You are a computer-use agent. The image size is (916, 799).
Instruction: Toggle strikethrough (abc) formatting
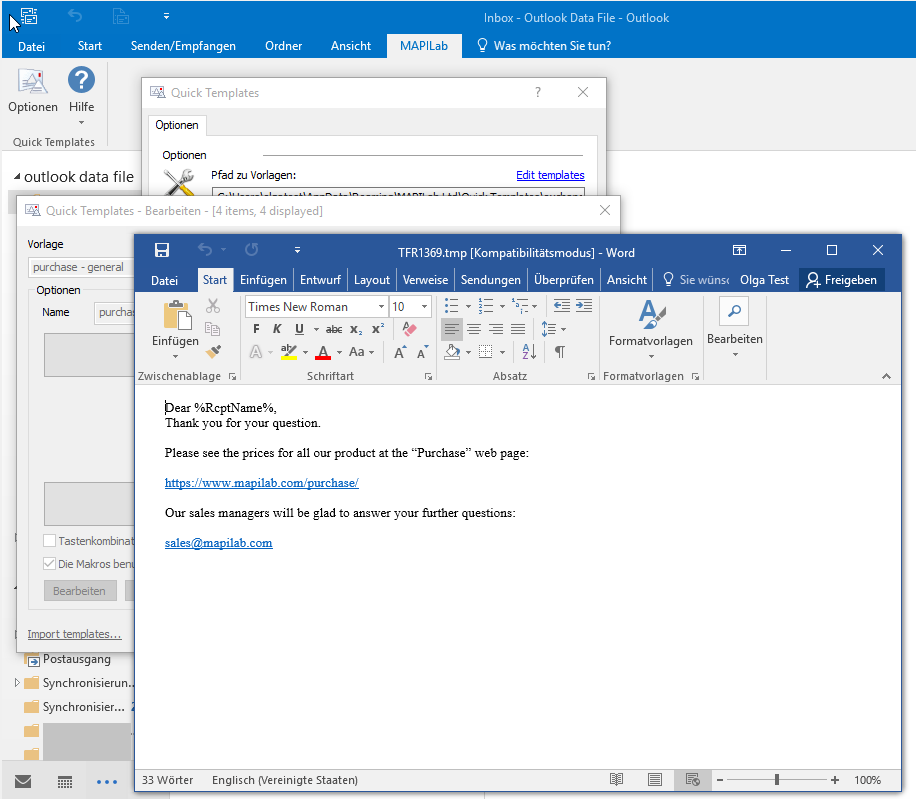click(x=334, y=329)
